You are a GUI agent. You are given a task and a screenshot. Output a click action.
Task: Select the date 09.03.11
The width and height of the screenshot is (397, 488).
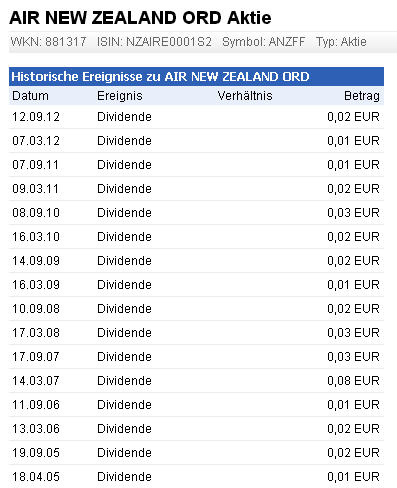coord(35,189)
